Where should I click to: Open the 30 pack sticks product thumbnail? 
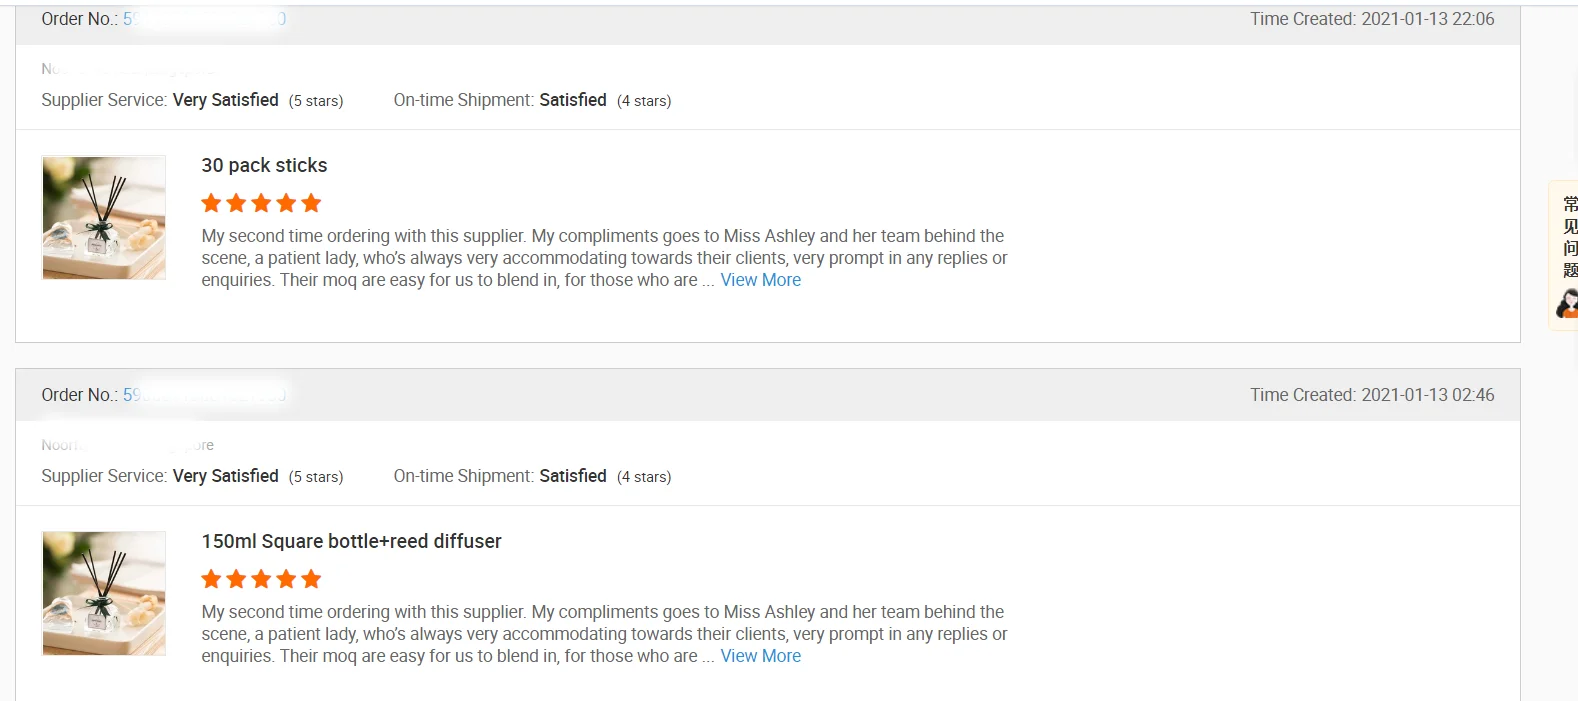pos(104,217)
